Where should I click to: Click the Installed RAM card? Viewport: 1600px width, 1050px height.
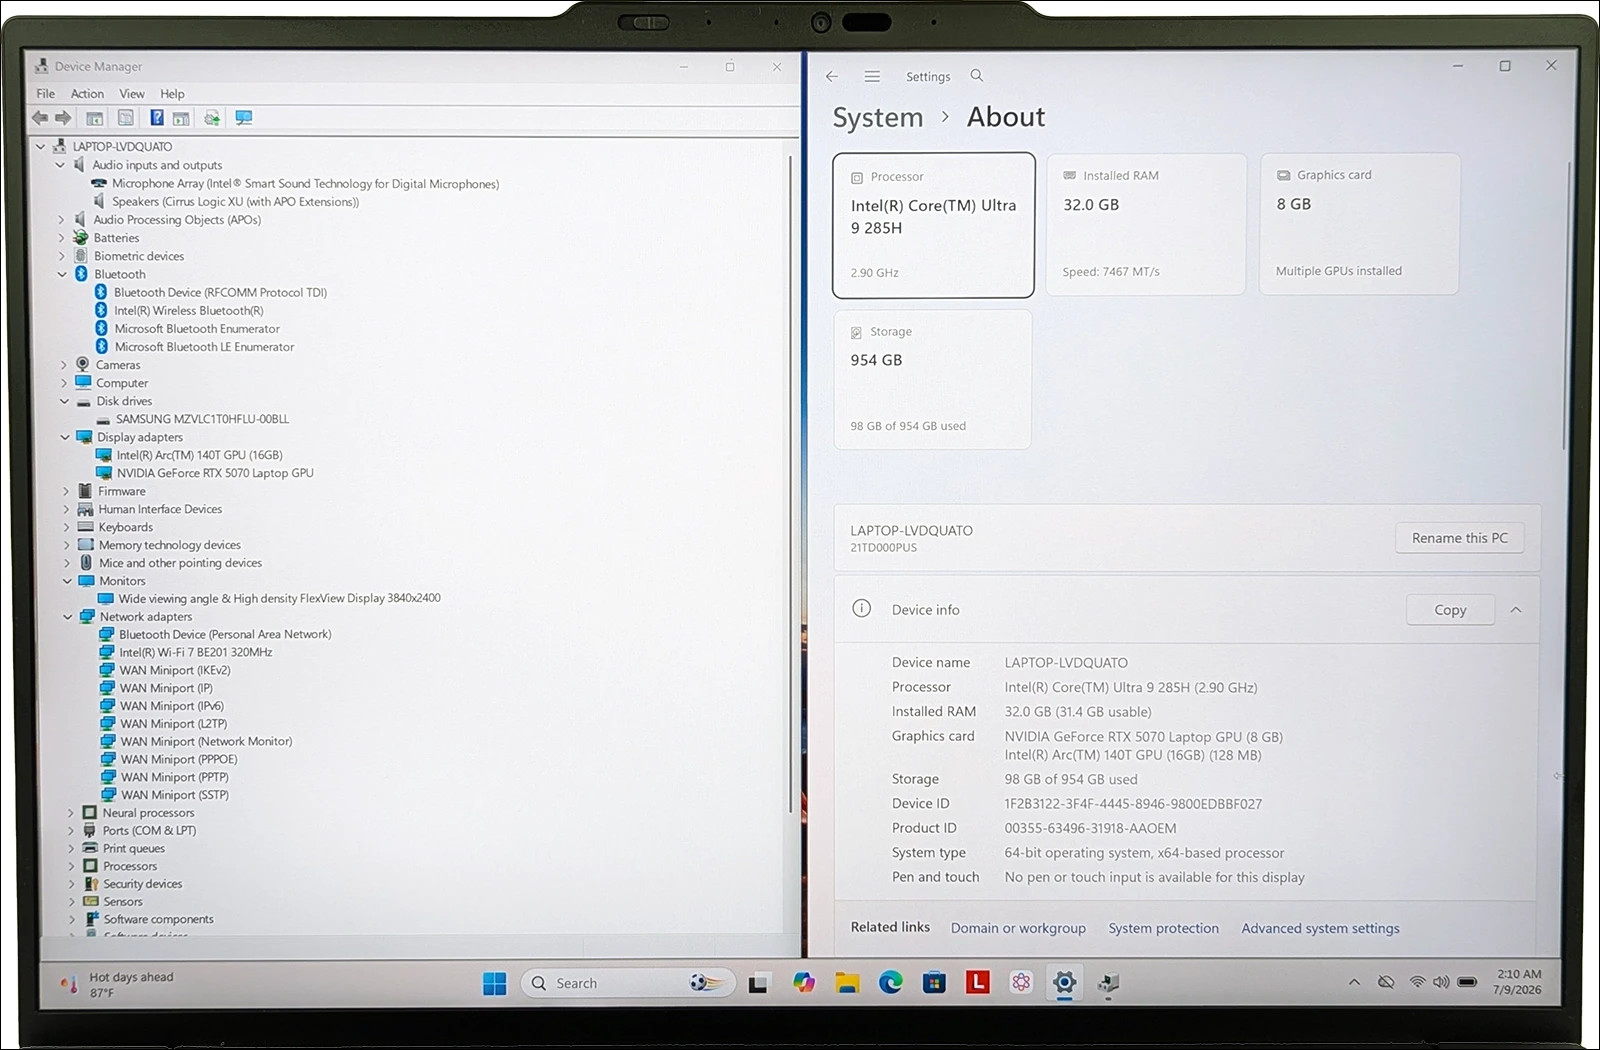pyautogui.click(x=1146, y=224)
